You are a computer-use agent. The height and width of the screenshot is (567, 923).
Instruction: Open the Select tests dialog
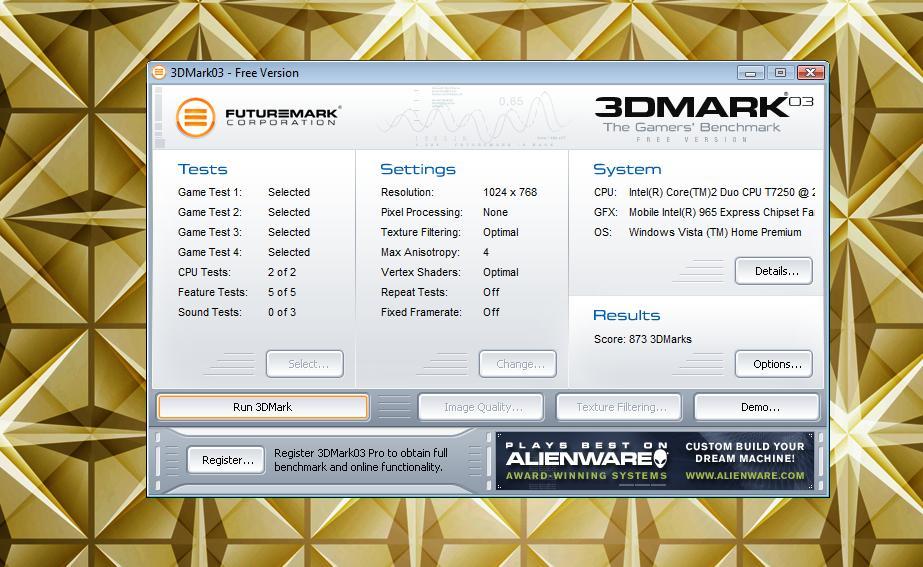[305, 364]
